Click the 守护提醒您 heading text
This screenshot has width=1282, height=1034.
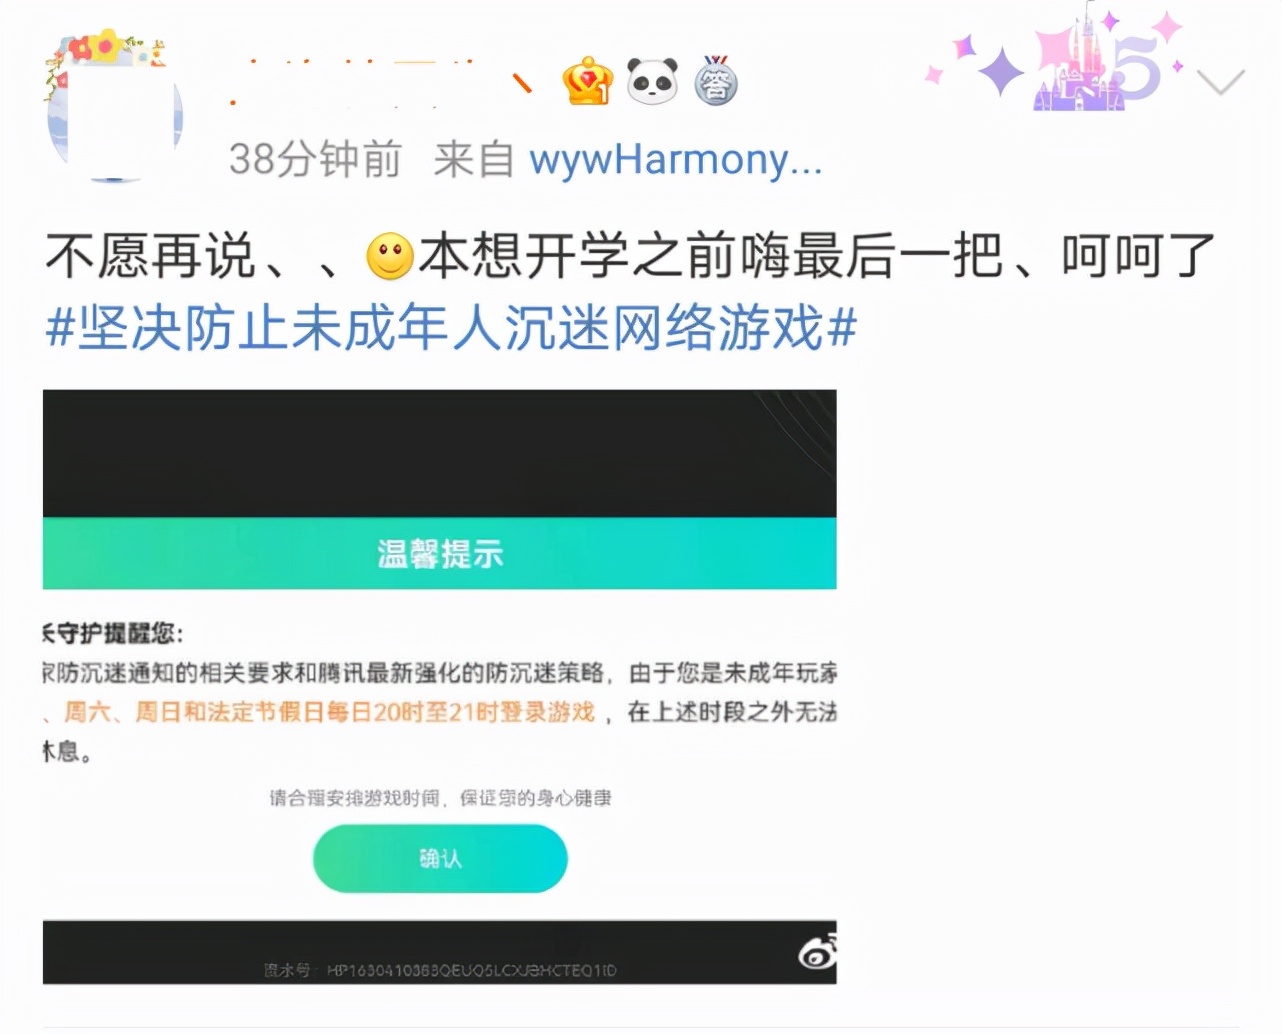(x=114, y=632)
